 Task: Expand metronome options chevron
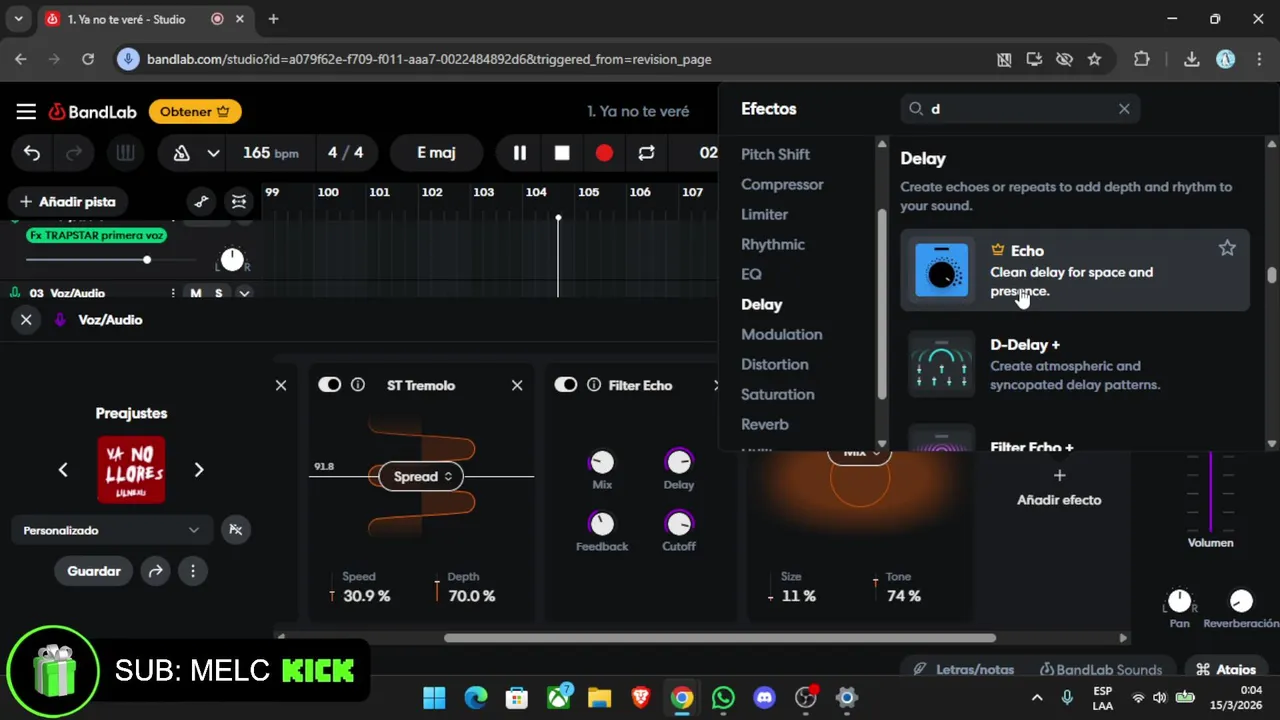pos(213,153)
